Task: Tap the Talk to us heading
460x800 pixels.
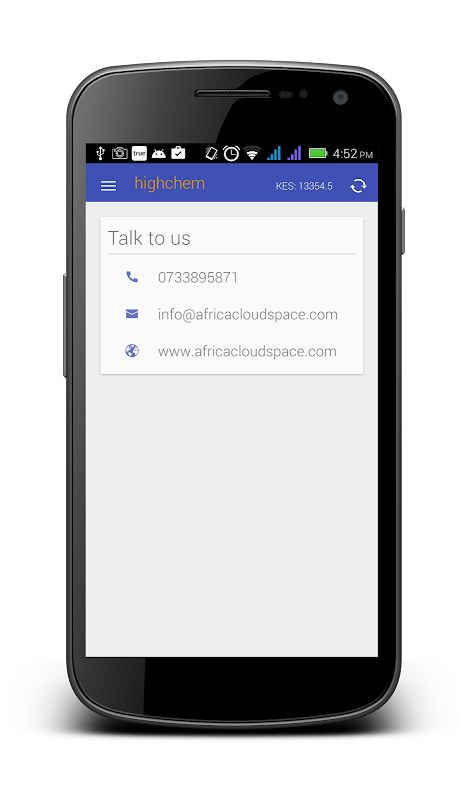Action: pyautogui.click(x=149, y=238)
